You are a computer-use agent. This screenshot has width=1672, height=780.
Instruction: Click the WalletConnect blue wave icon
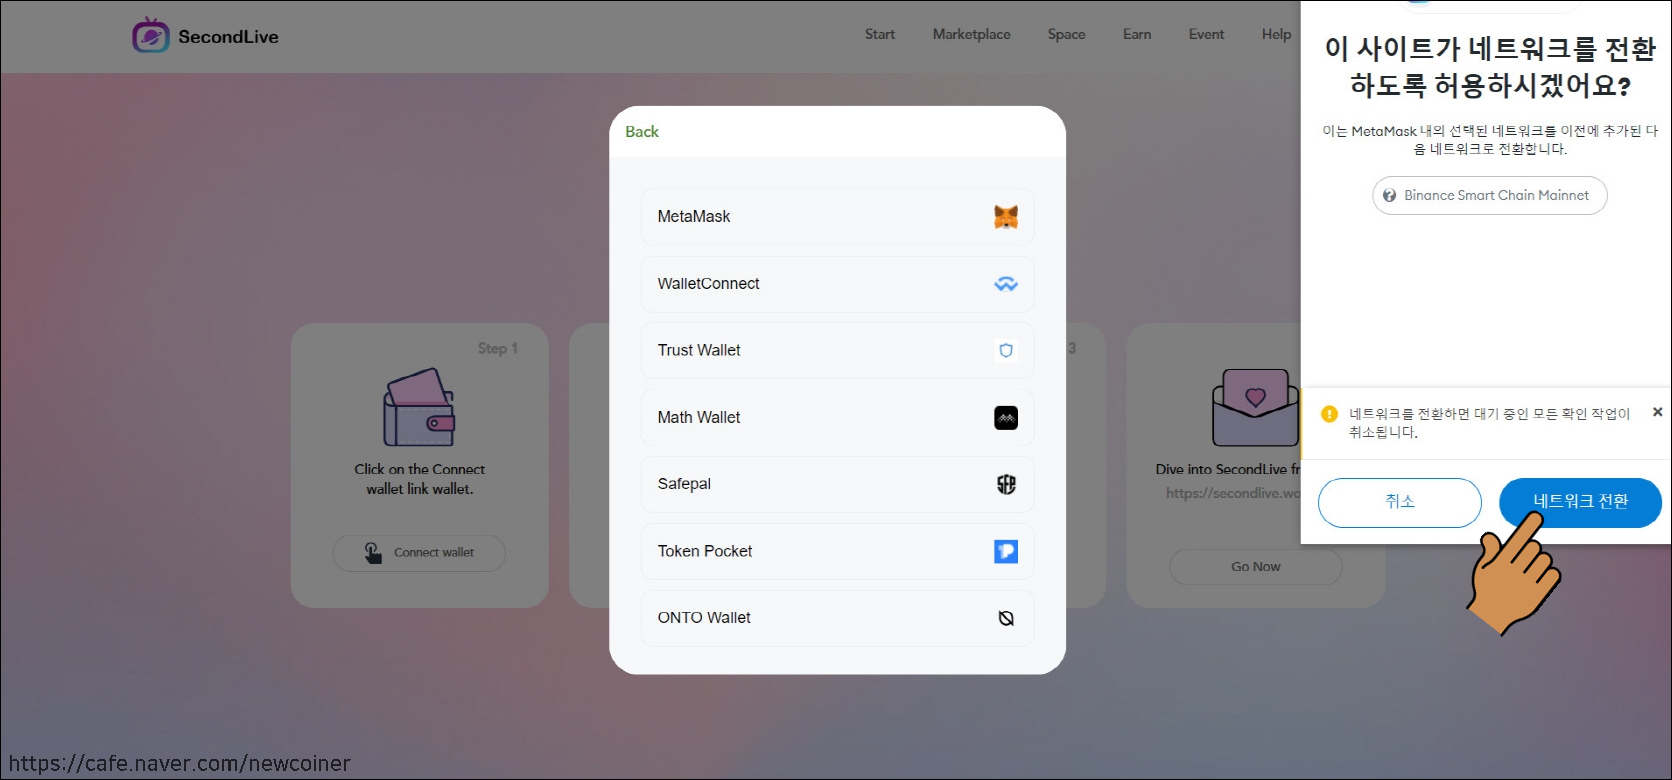[x=1005, y=284]
